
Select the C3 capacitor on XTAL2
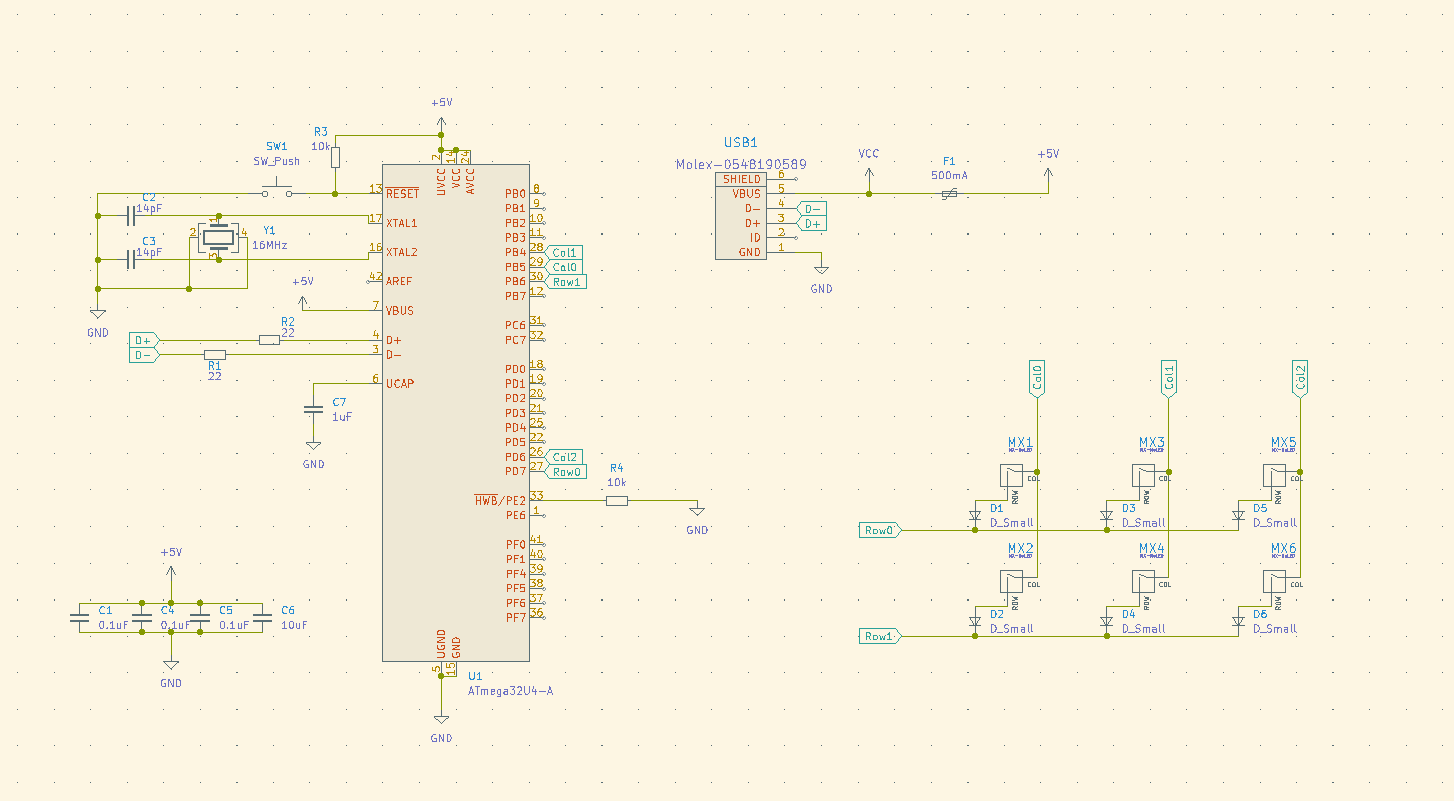[x=131, y=260]
